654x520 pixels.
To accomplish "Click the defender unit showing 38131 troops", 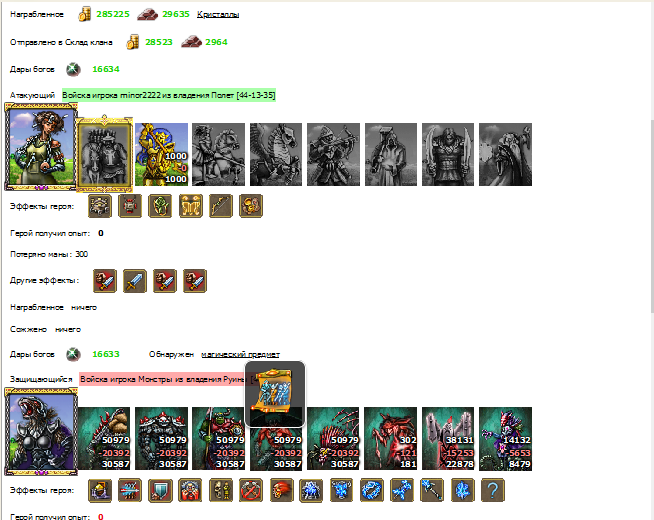I will (x=448, y=439).
